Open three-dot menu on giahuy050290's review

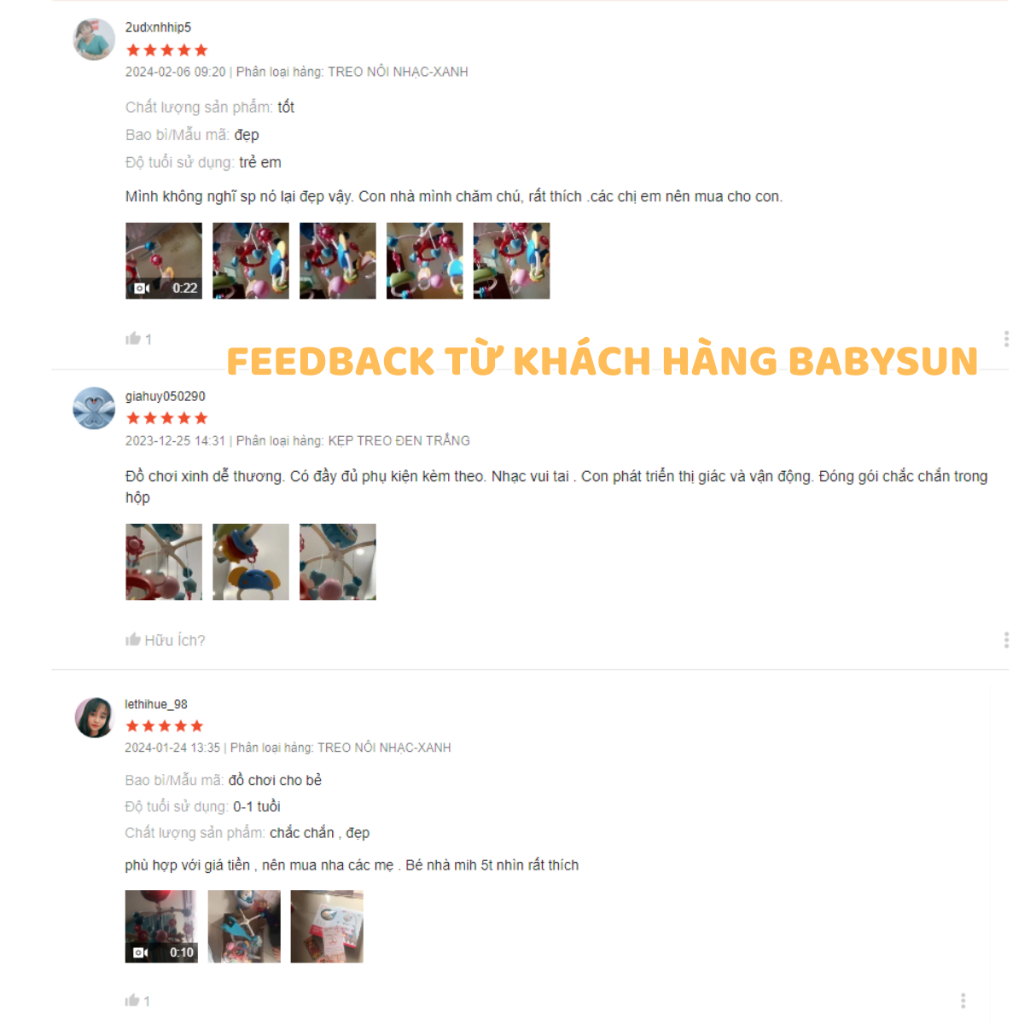tap(1006, 639)
